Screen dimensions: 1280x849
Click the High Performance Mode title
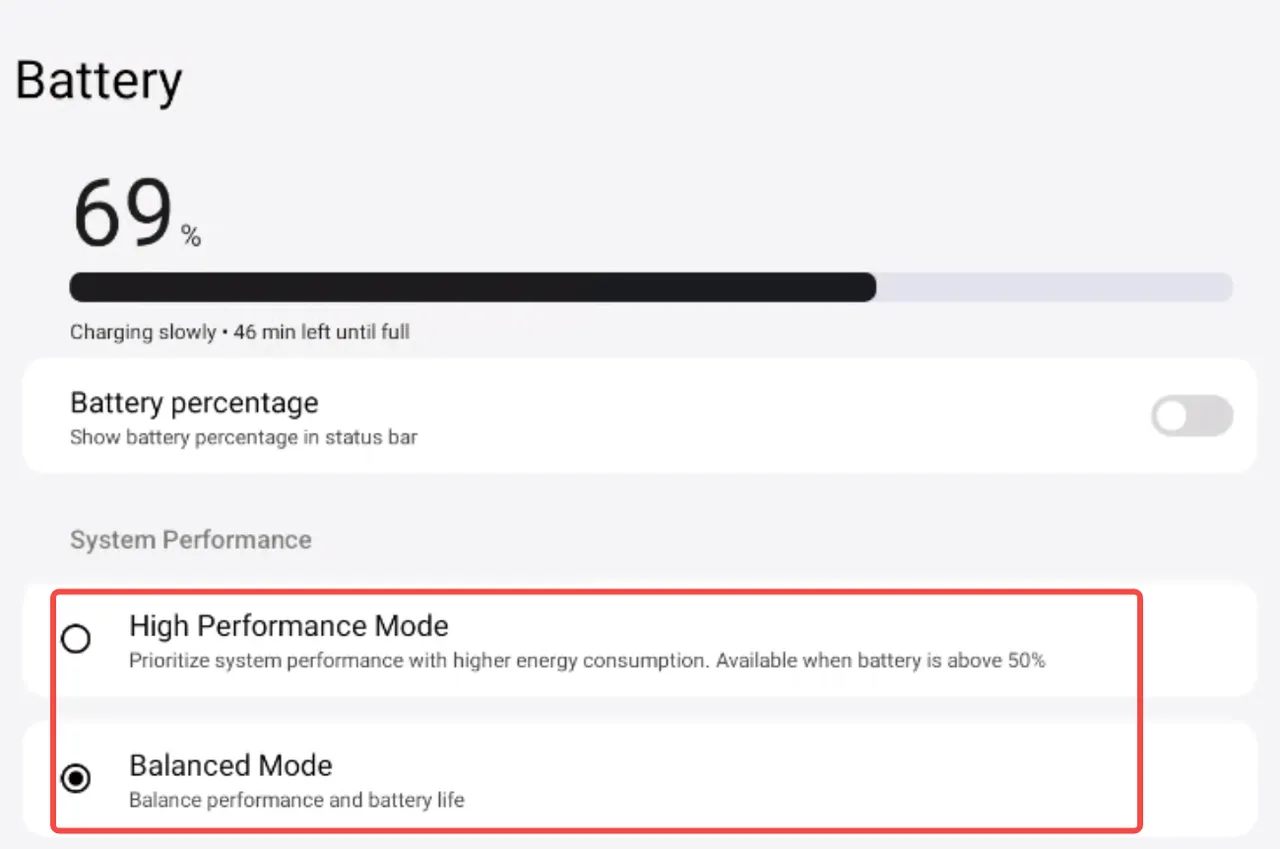288,626
